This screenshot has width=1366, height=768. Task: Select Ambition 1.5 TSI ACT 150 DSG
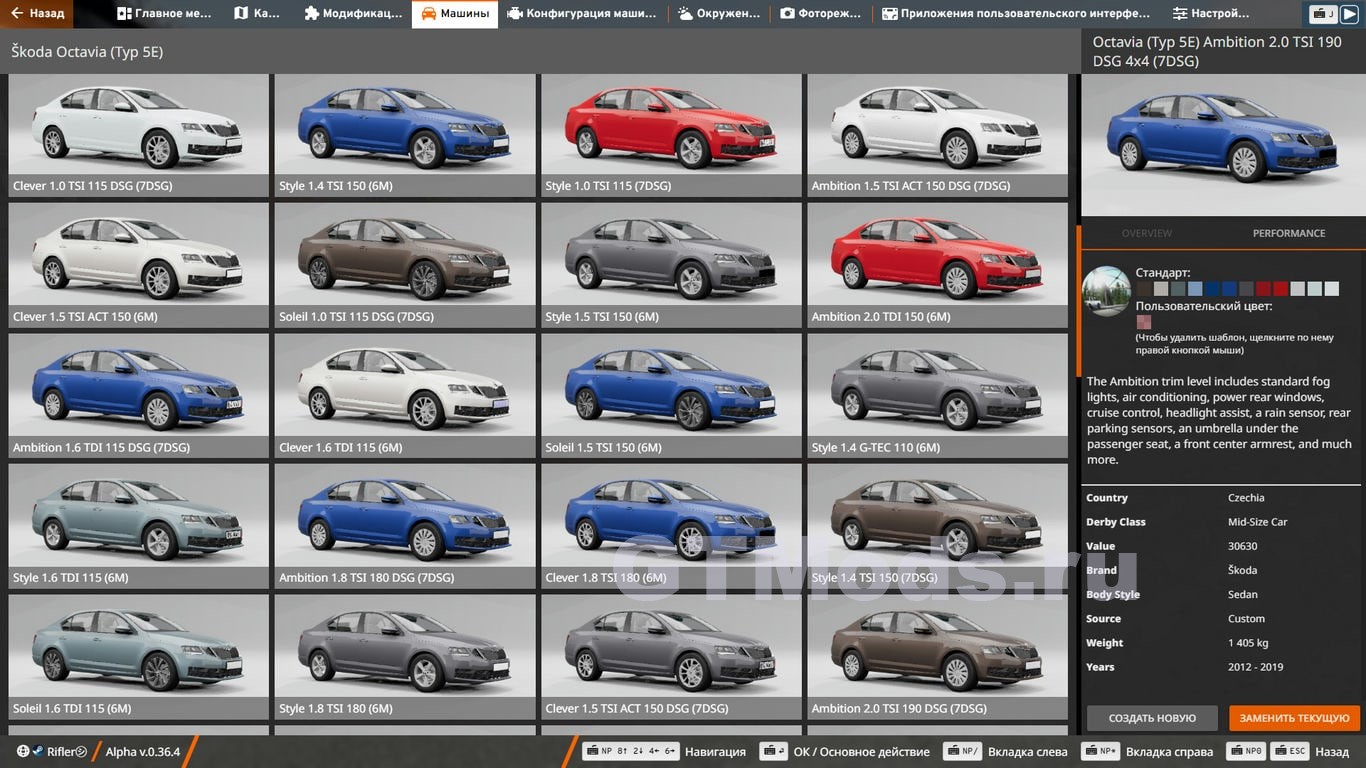[938, 135]
